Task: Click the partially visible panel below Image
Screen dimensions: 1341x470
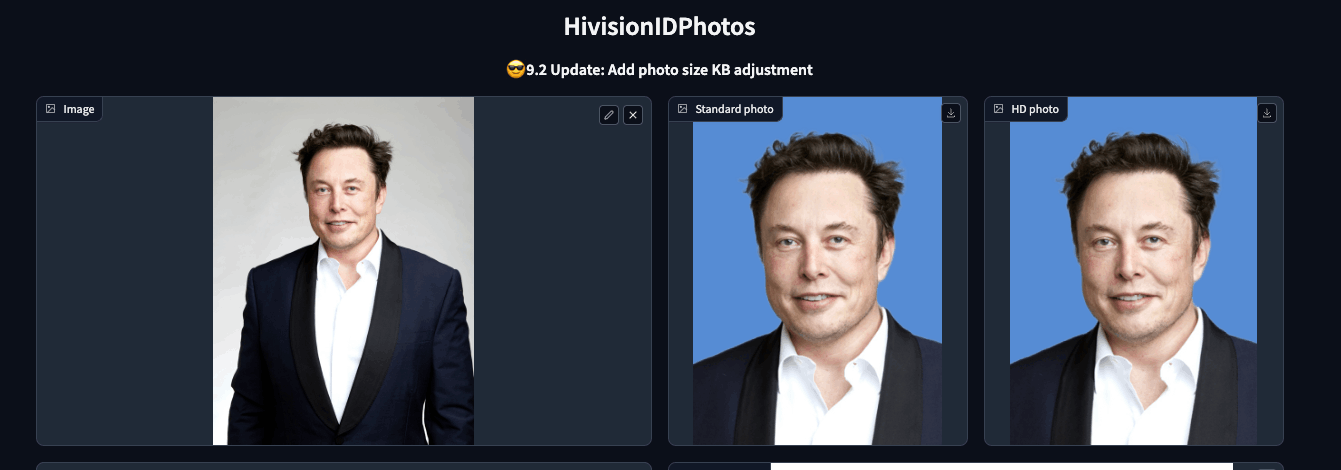Action: [344, 466]
